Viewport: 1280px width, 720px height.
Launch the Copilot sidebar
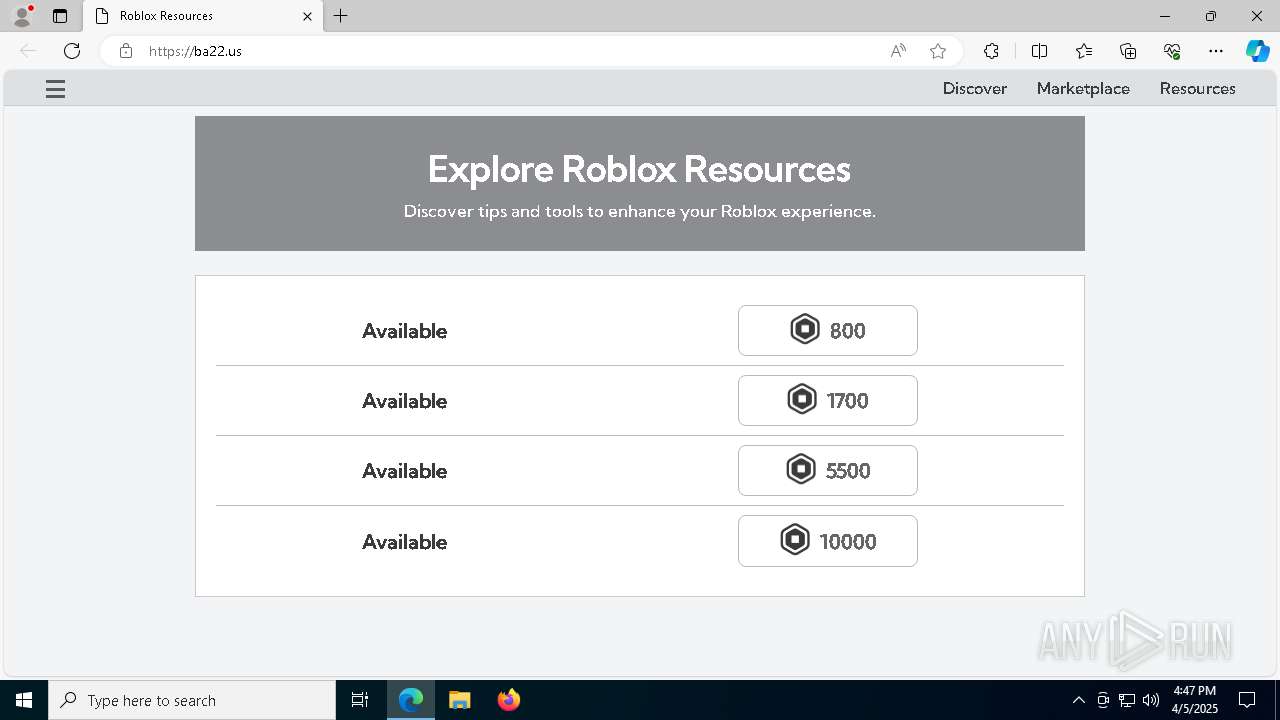click(1257, 51)
